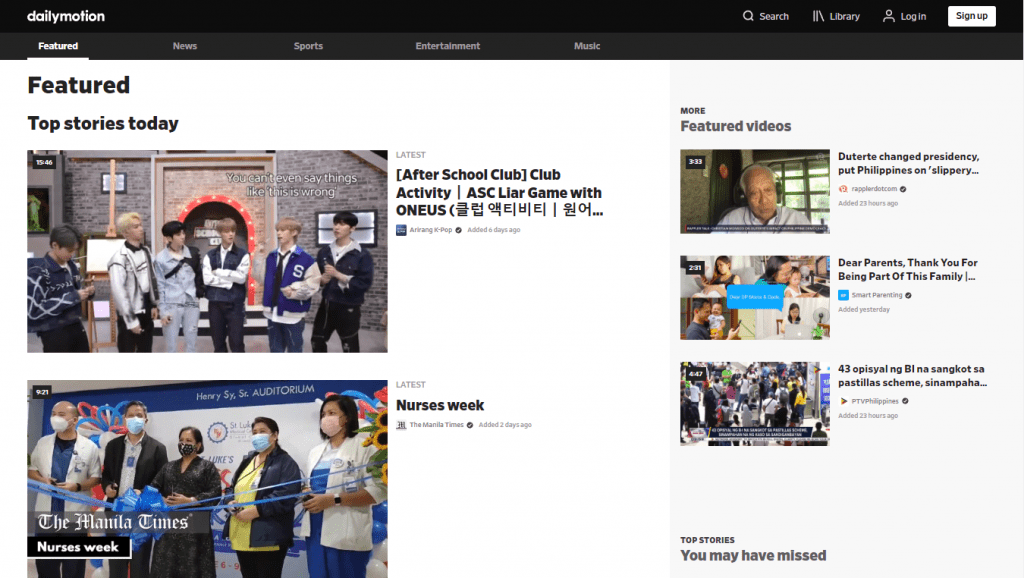This screenshot has height=578, width=1024.
Task: Open Duterte changed presidency video title
Action: pos(908,163)
